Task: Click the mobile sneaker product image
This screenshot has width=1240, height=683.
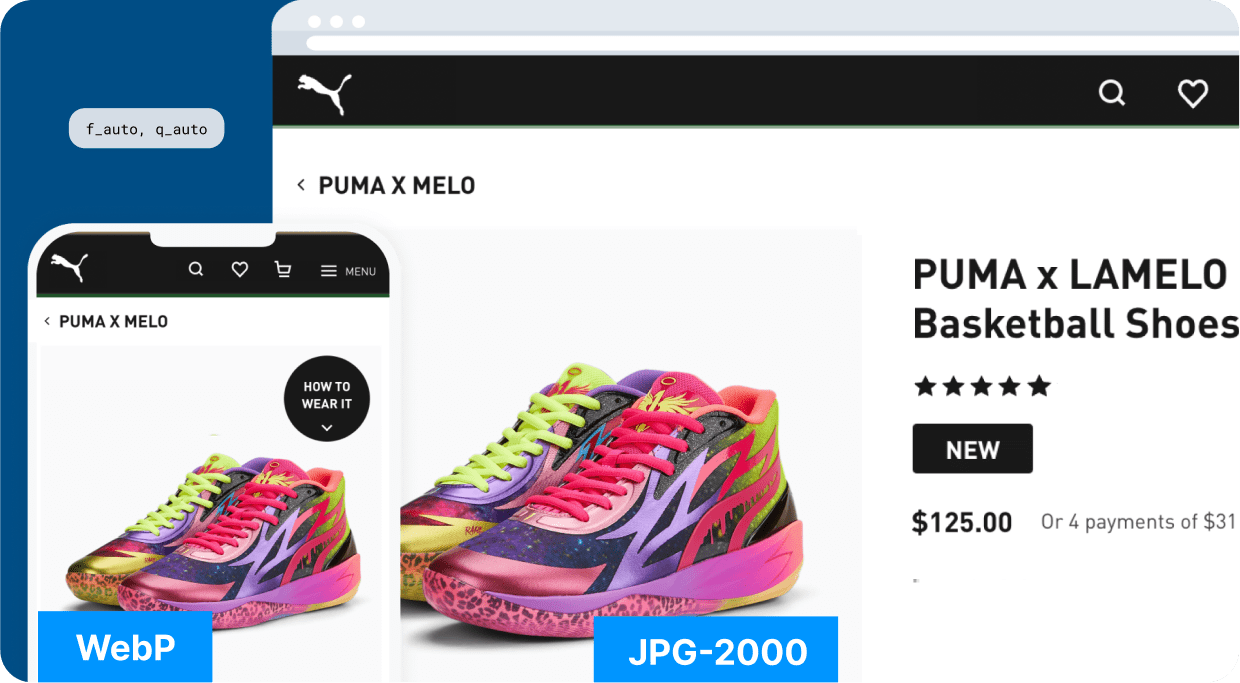Action: click(210, 540)
